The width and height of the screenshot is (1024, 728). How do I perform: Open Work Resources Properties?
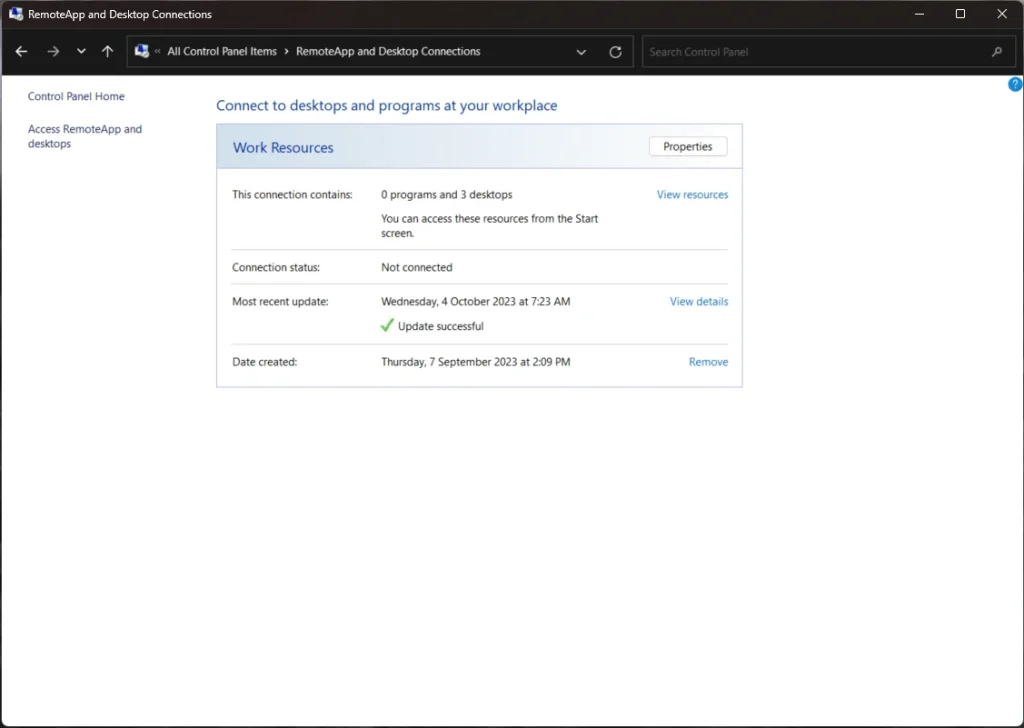pyautogui.click(x=688, y=146)
